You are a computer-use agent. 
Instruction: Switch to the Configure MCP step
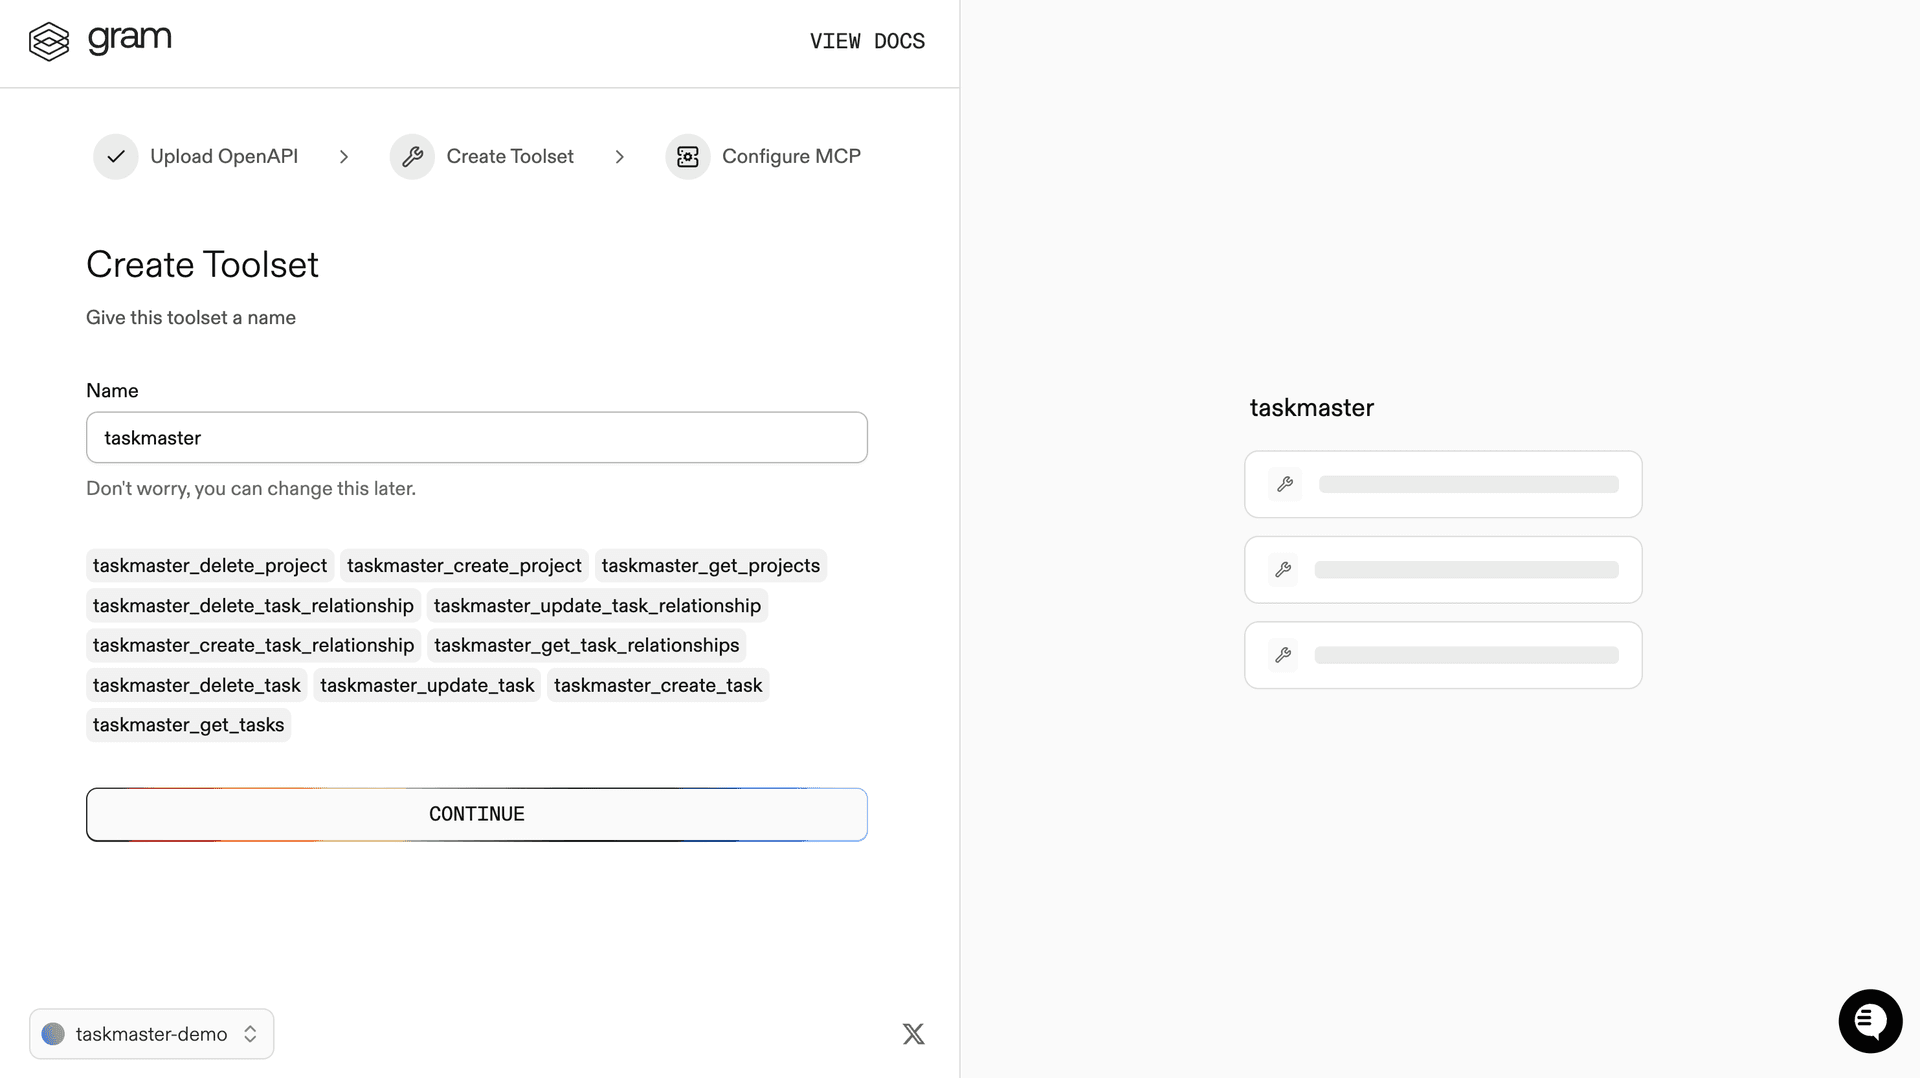coord(790,157)
